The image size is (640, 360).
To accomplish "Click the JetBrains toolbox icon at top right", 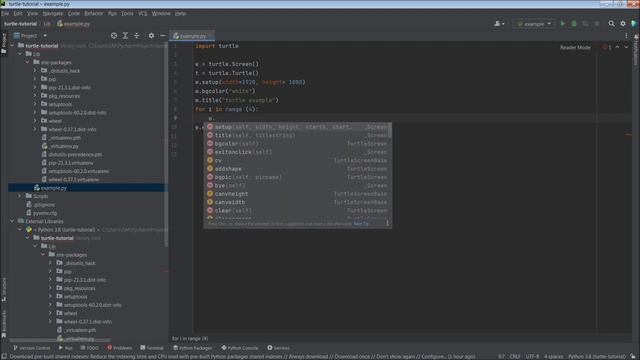I will [x=634, y=24].
